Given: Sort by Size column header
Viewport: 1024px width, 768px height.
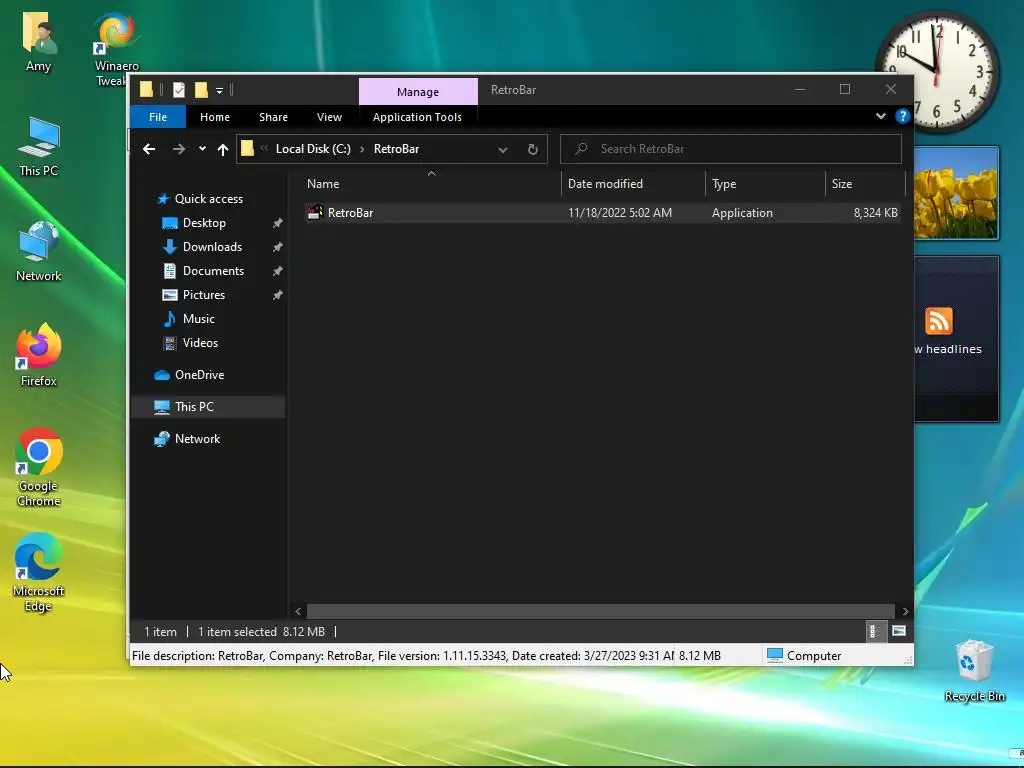Looking at the screenshot, I should click(865, 184).
